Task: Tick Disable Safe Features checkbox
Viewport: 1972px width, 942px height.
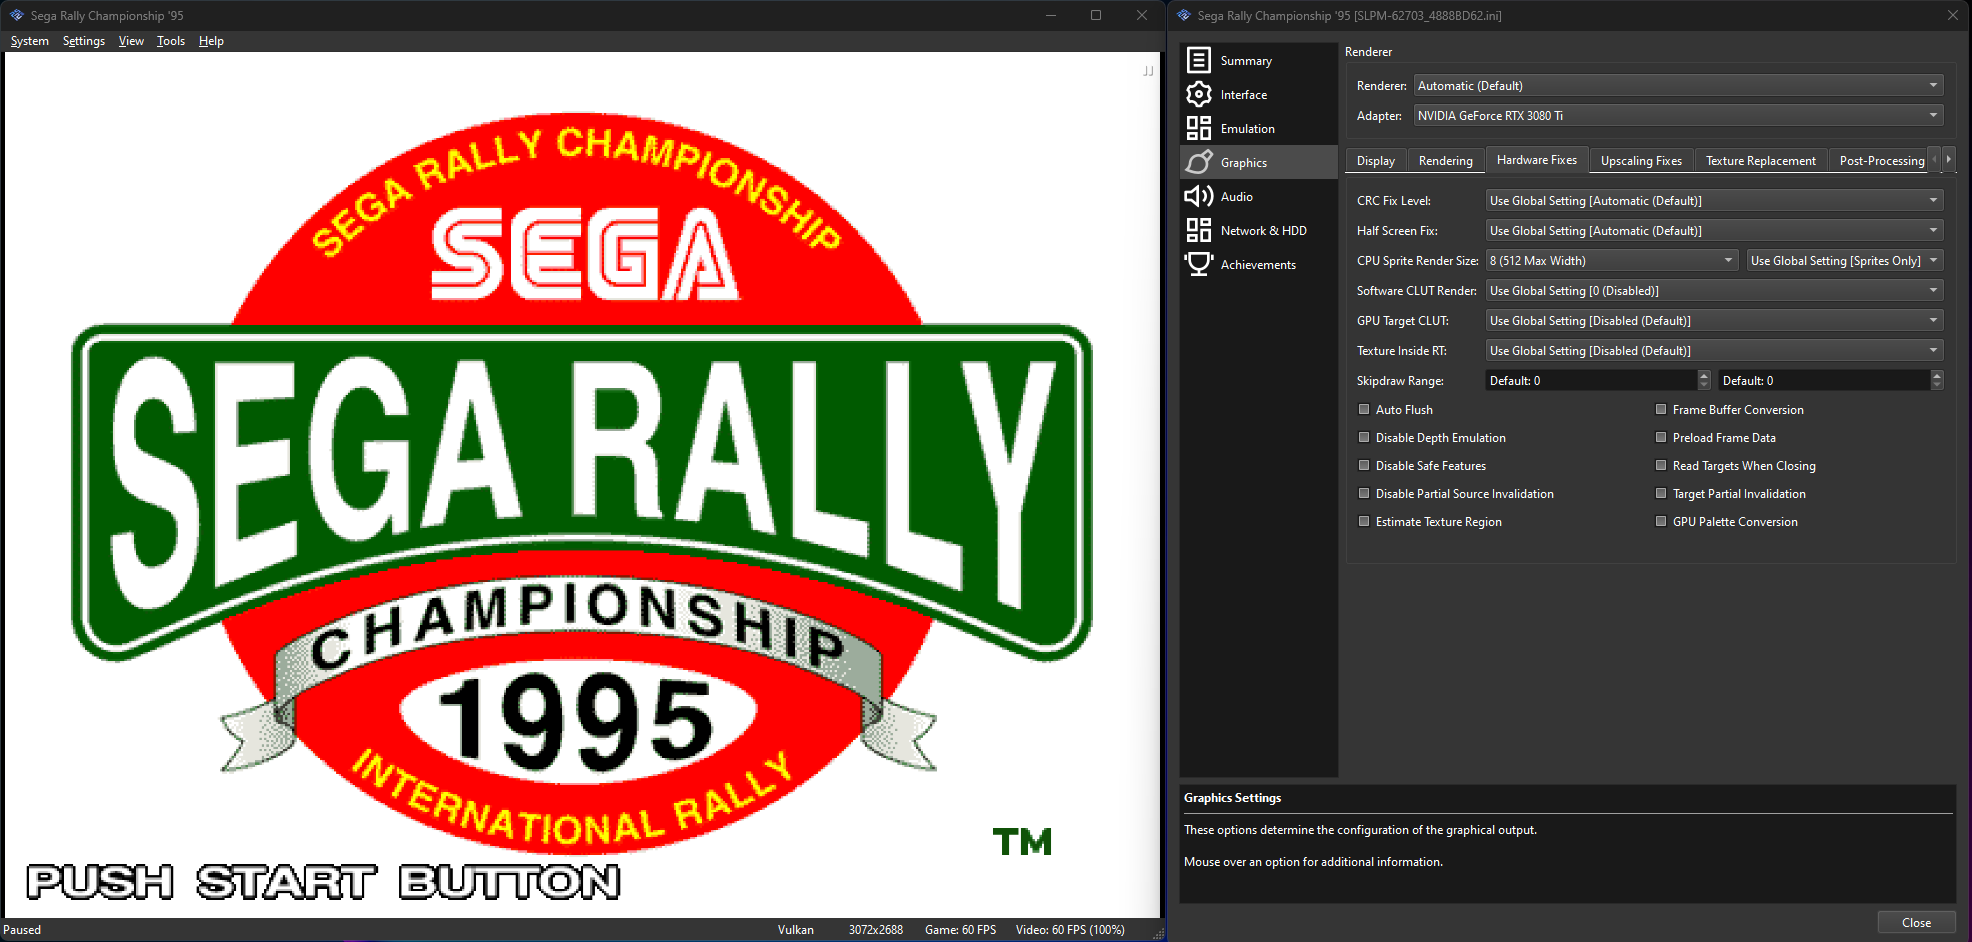Action: 1364,465
